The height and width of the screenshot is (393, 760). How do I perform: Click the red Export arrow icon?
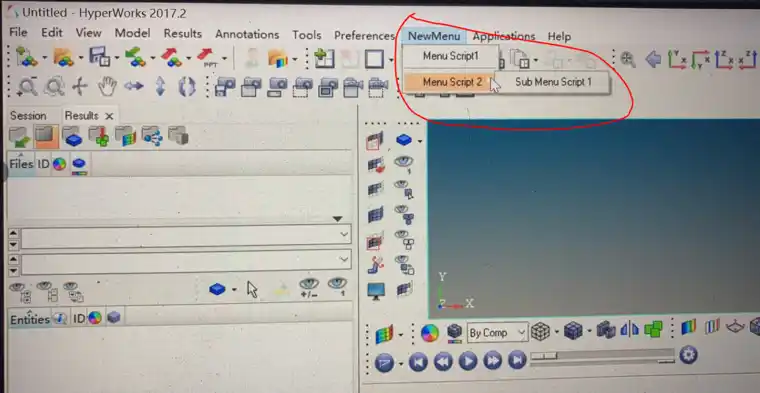click(171, 58)
